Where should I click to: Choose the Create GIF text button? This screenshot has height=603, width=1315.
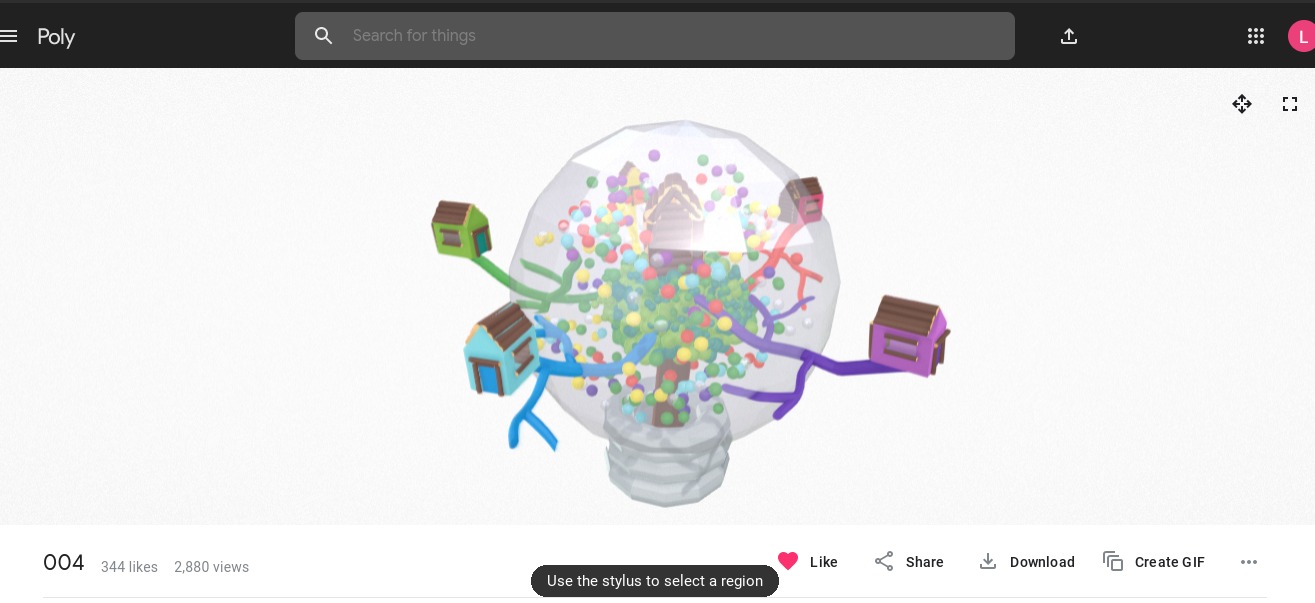pos(1170,562)
